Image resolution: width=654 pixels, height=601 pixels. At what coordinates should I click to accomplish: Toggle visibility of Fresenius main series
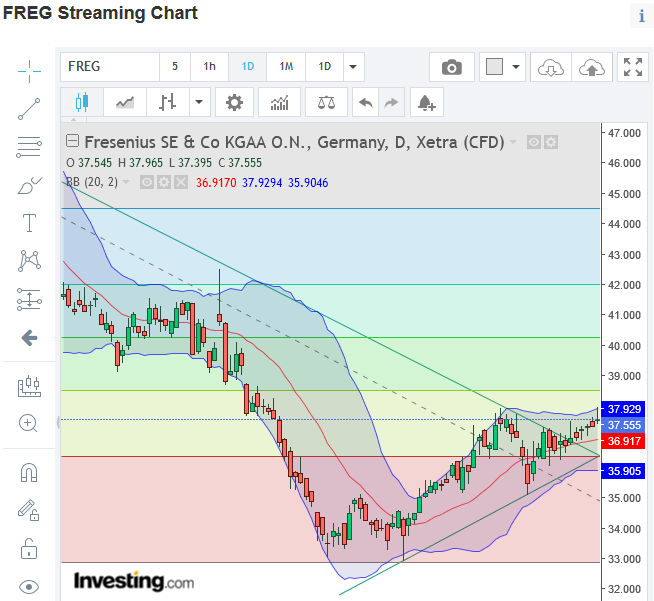tap(533, 142)
